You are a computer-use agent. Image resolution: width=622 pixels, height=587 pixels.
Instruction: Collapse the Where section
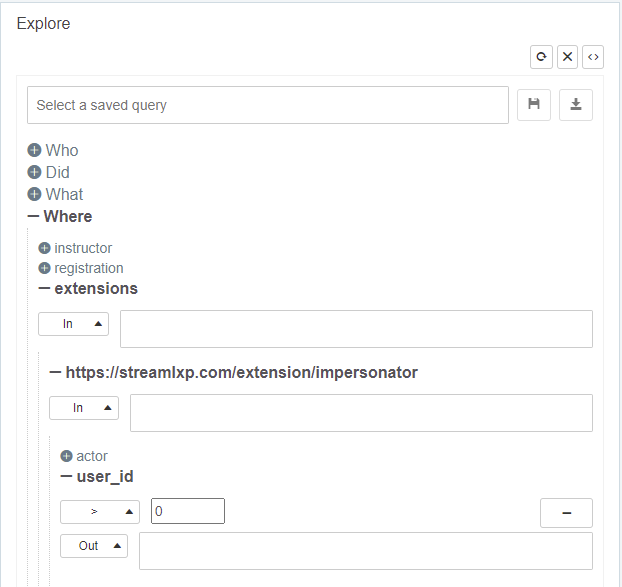coord(34,216)
